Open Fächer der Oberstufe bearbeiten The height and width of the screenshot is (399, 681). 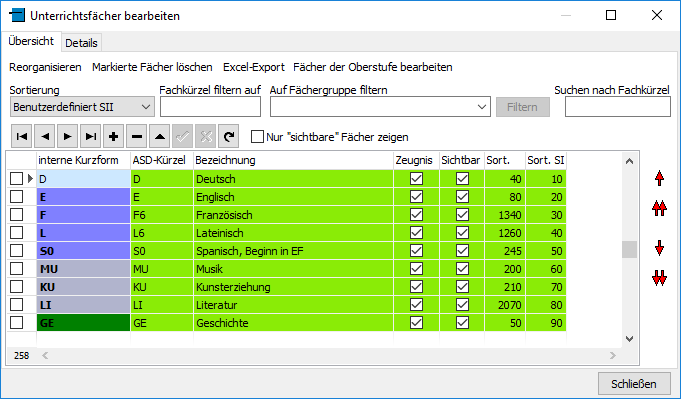point(373,67)
